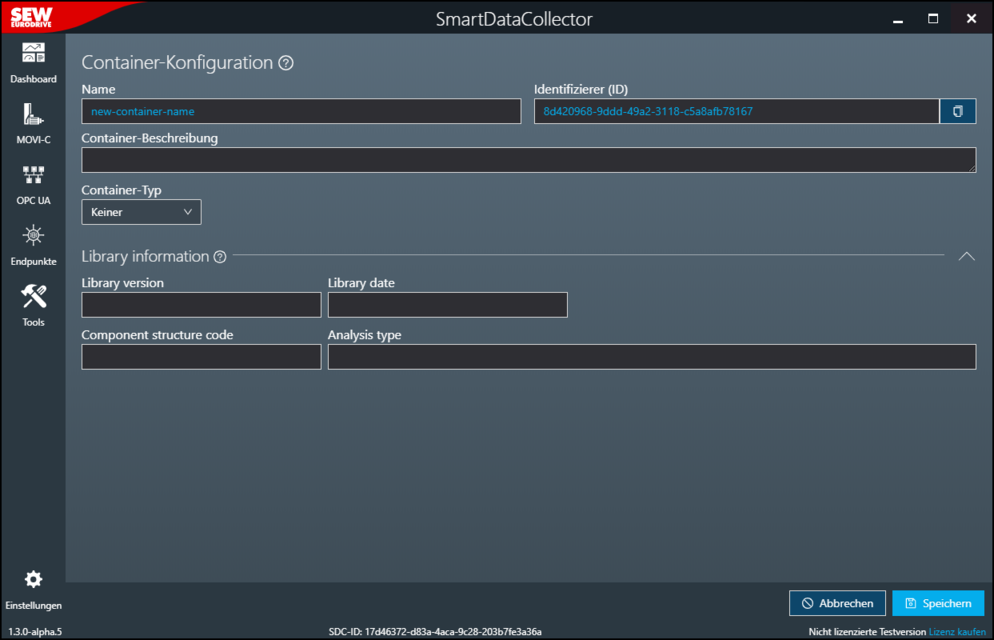Select the Library version field
The height and width of the screenshot is (640, 994).
tap(201, 305)
